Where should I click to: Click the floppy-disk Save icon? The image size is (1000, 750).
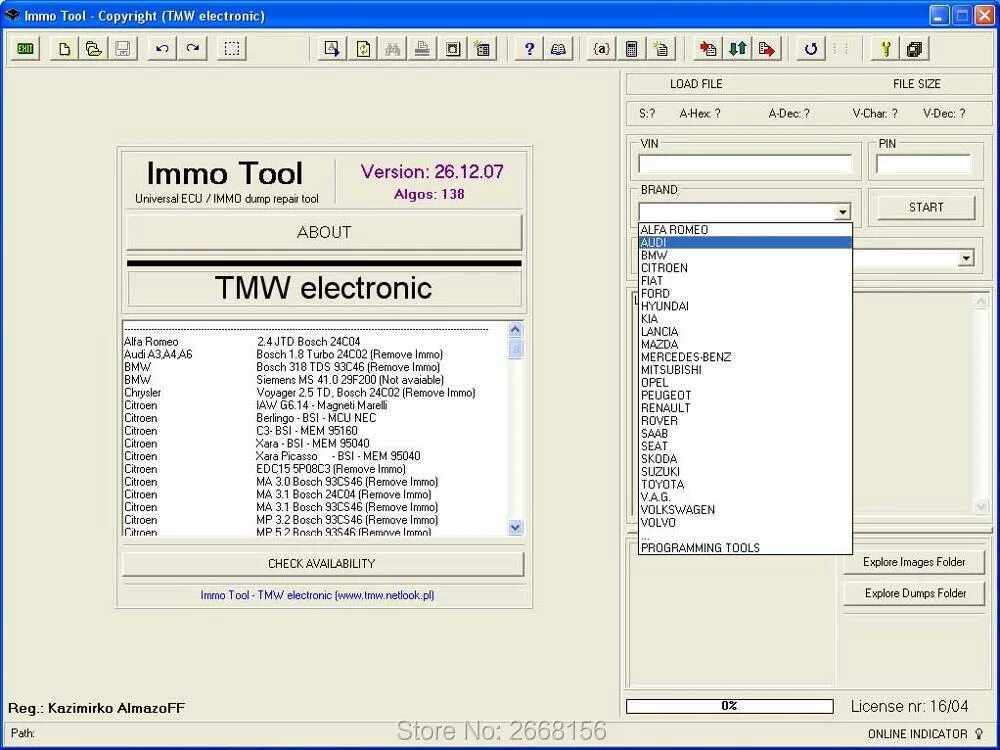(x=122, y=48)
